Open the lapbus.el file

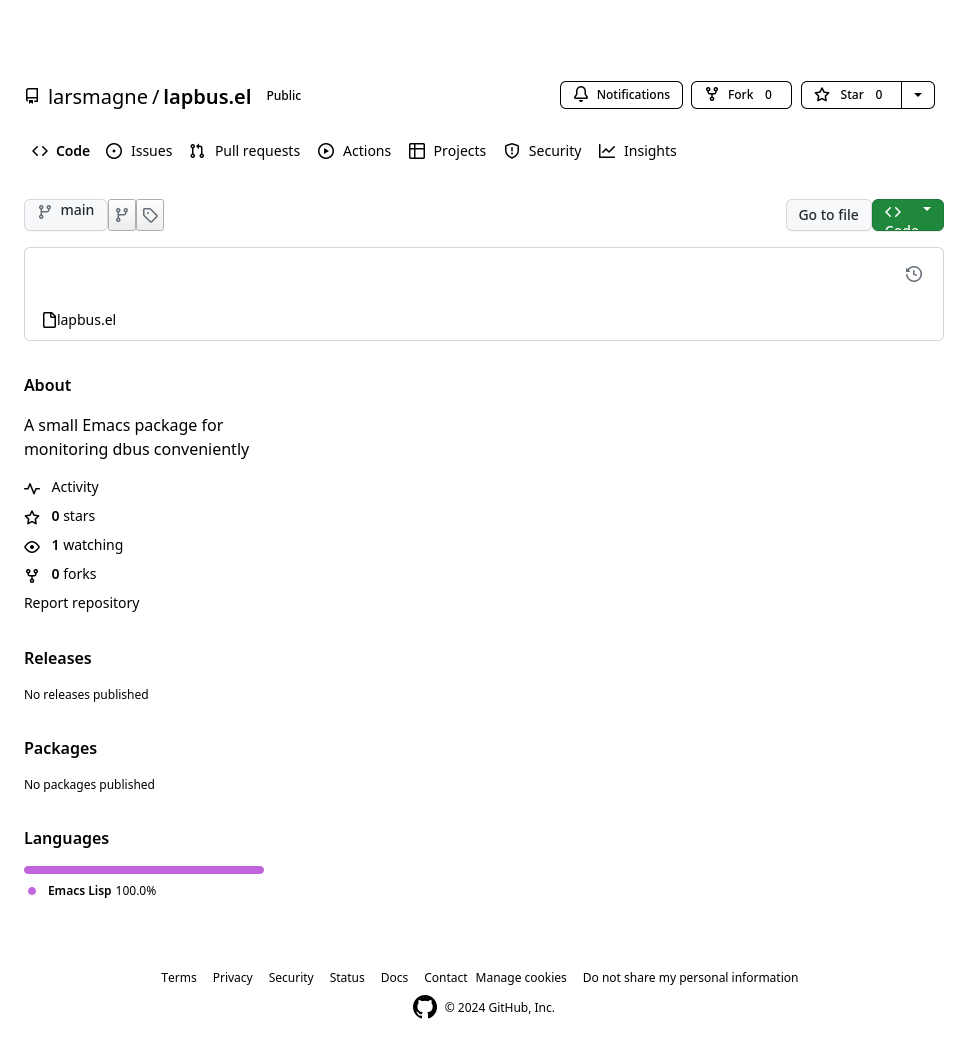click(87, 320)
